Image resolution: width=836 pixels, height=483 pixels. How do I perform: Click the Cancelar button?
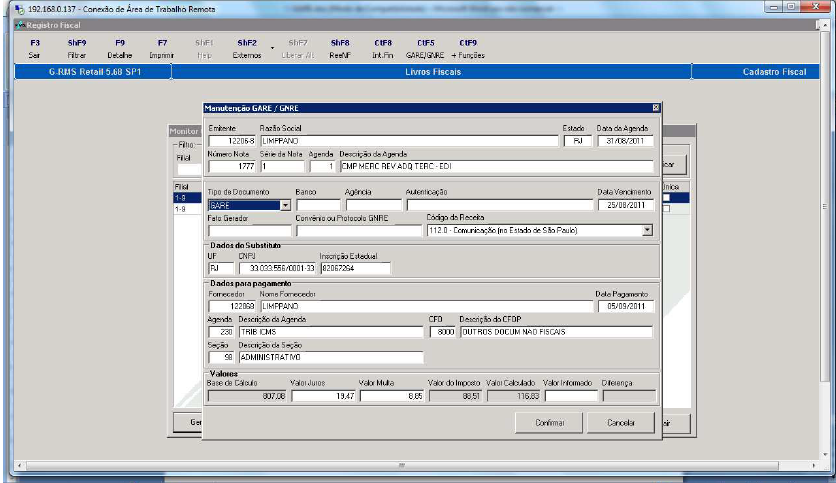click(x=621, y=423)
